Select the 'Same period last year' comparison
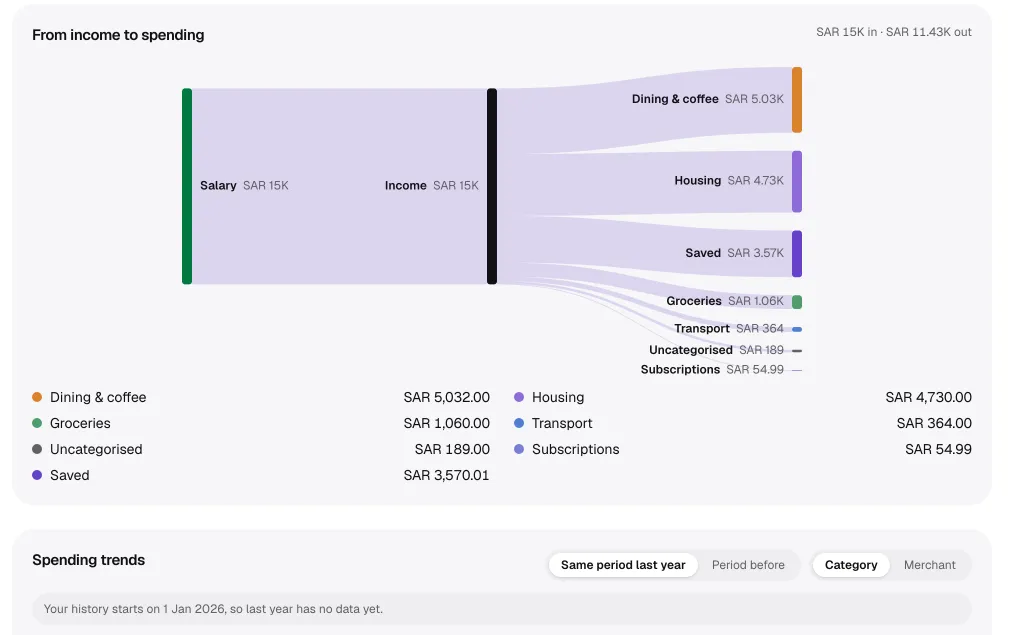The width and height of the screenshot is (1016, 635). [x=623, y=565]
